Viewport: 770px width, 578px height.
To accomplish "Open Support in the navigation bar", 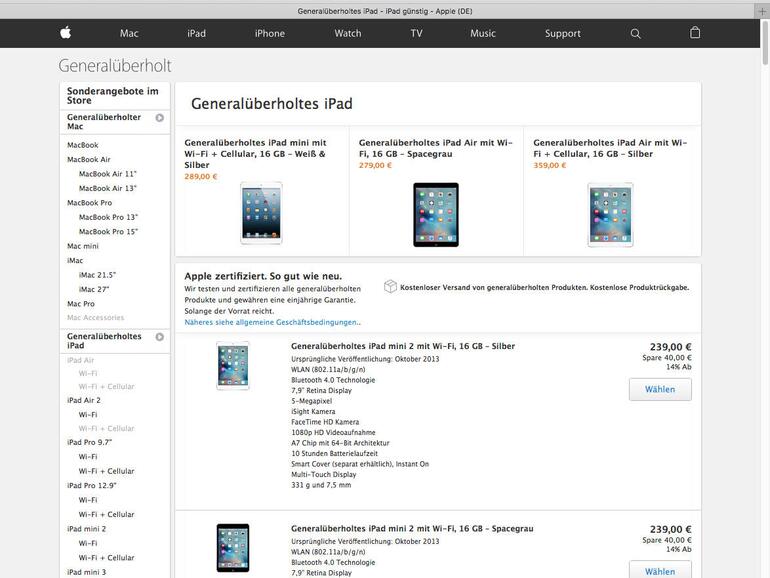I will point(563,33).
